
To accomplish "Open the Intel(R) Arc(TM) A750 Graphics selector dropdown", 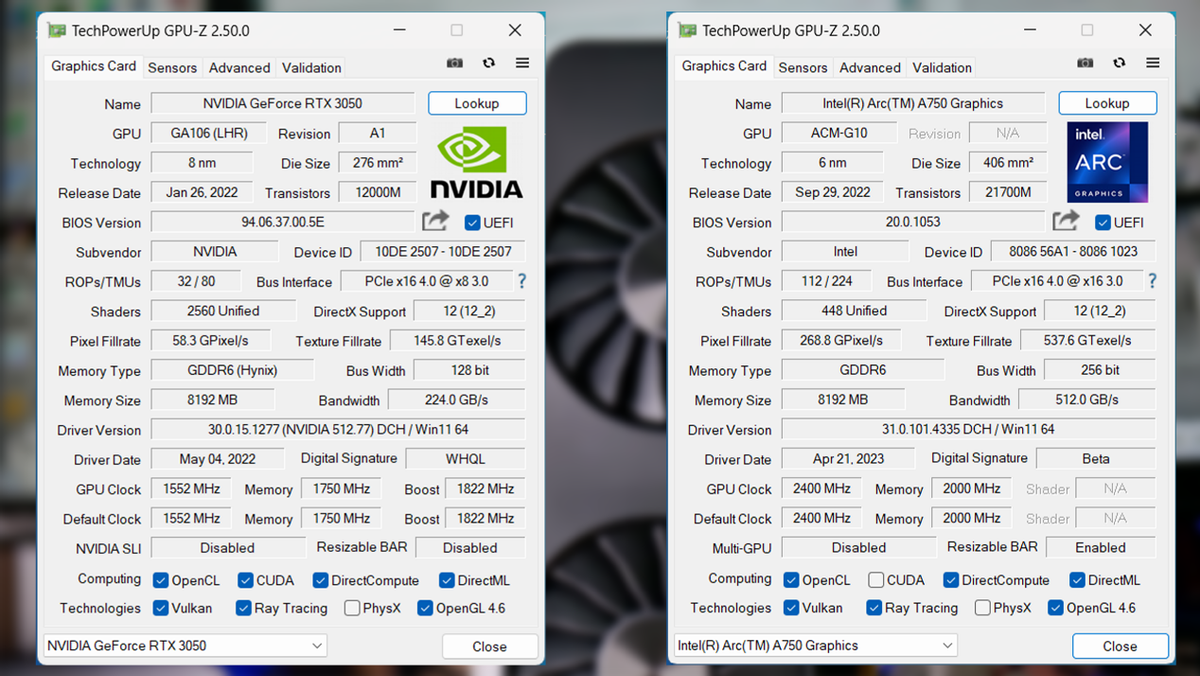I will click(x=815, y=646).
